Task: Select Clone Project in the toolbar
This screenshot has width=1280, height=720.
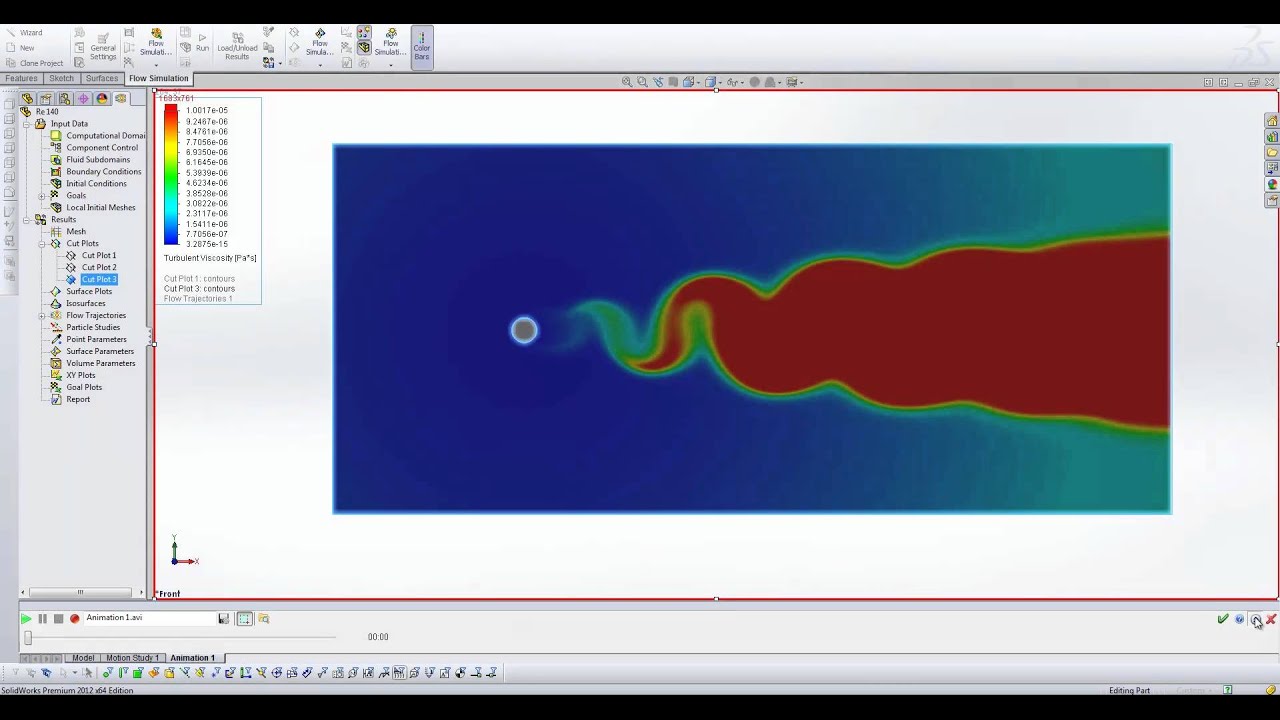Action: 34,63
